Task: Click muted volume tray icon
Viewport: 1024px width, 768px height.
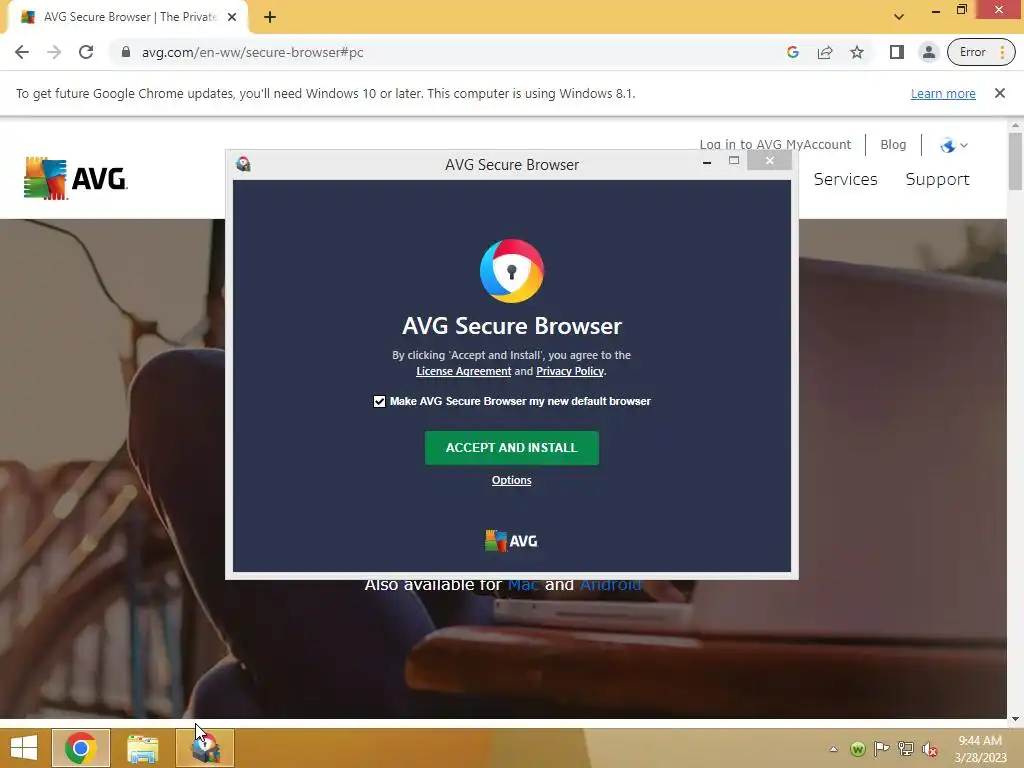Action: 929,749
